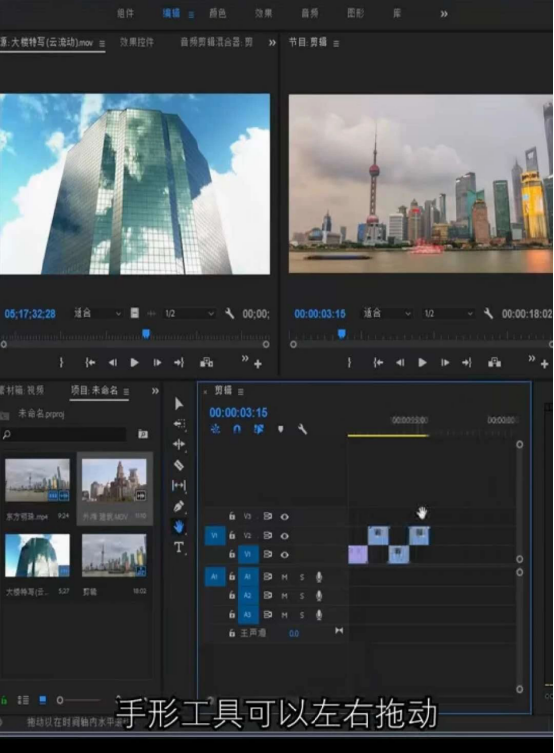This screenshot has height=753, width=554.
Task: Switch to 效果 workspace
Action: (x=264, y=13)
